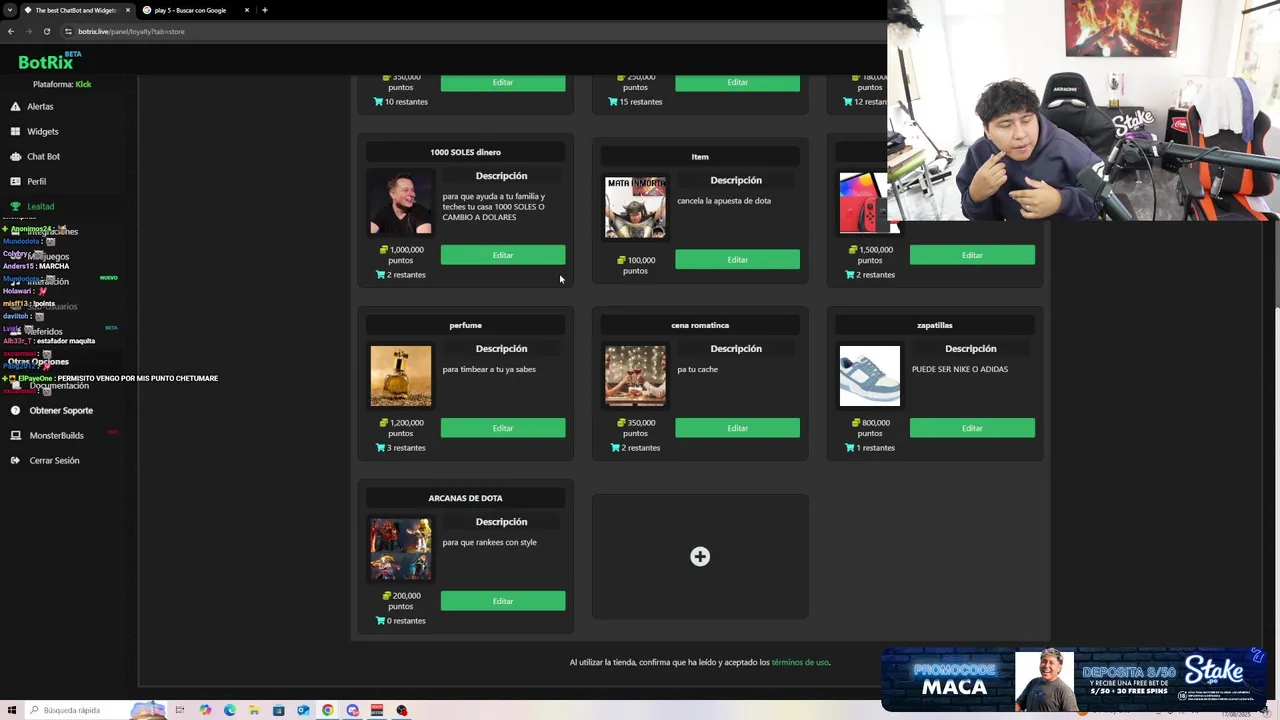
Task: Click the ARCANAS DE DOTA thumbnail
Action: pos(401,549)
